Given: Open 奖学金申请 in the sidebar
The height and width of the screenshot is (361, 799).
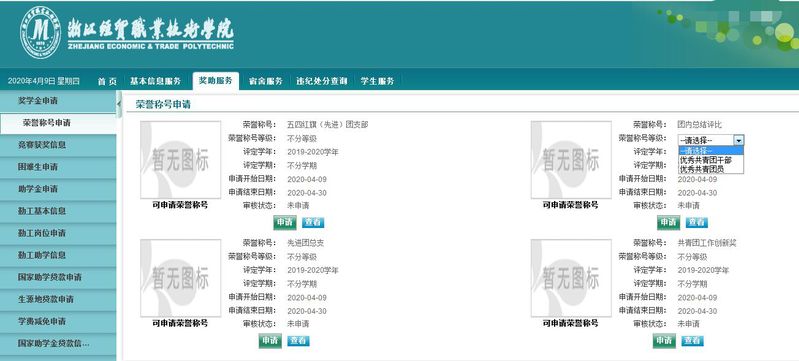Looking at the screenshot, I should 58,101.
